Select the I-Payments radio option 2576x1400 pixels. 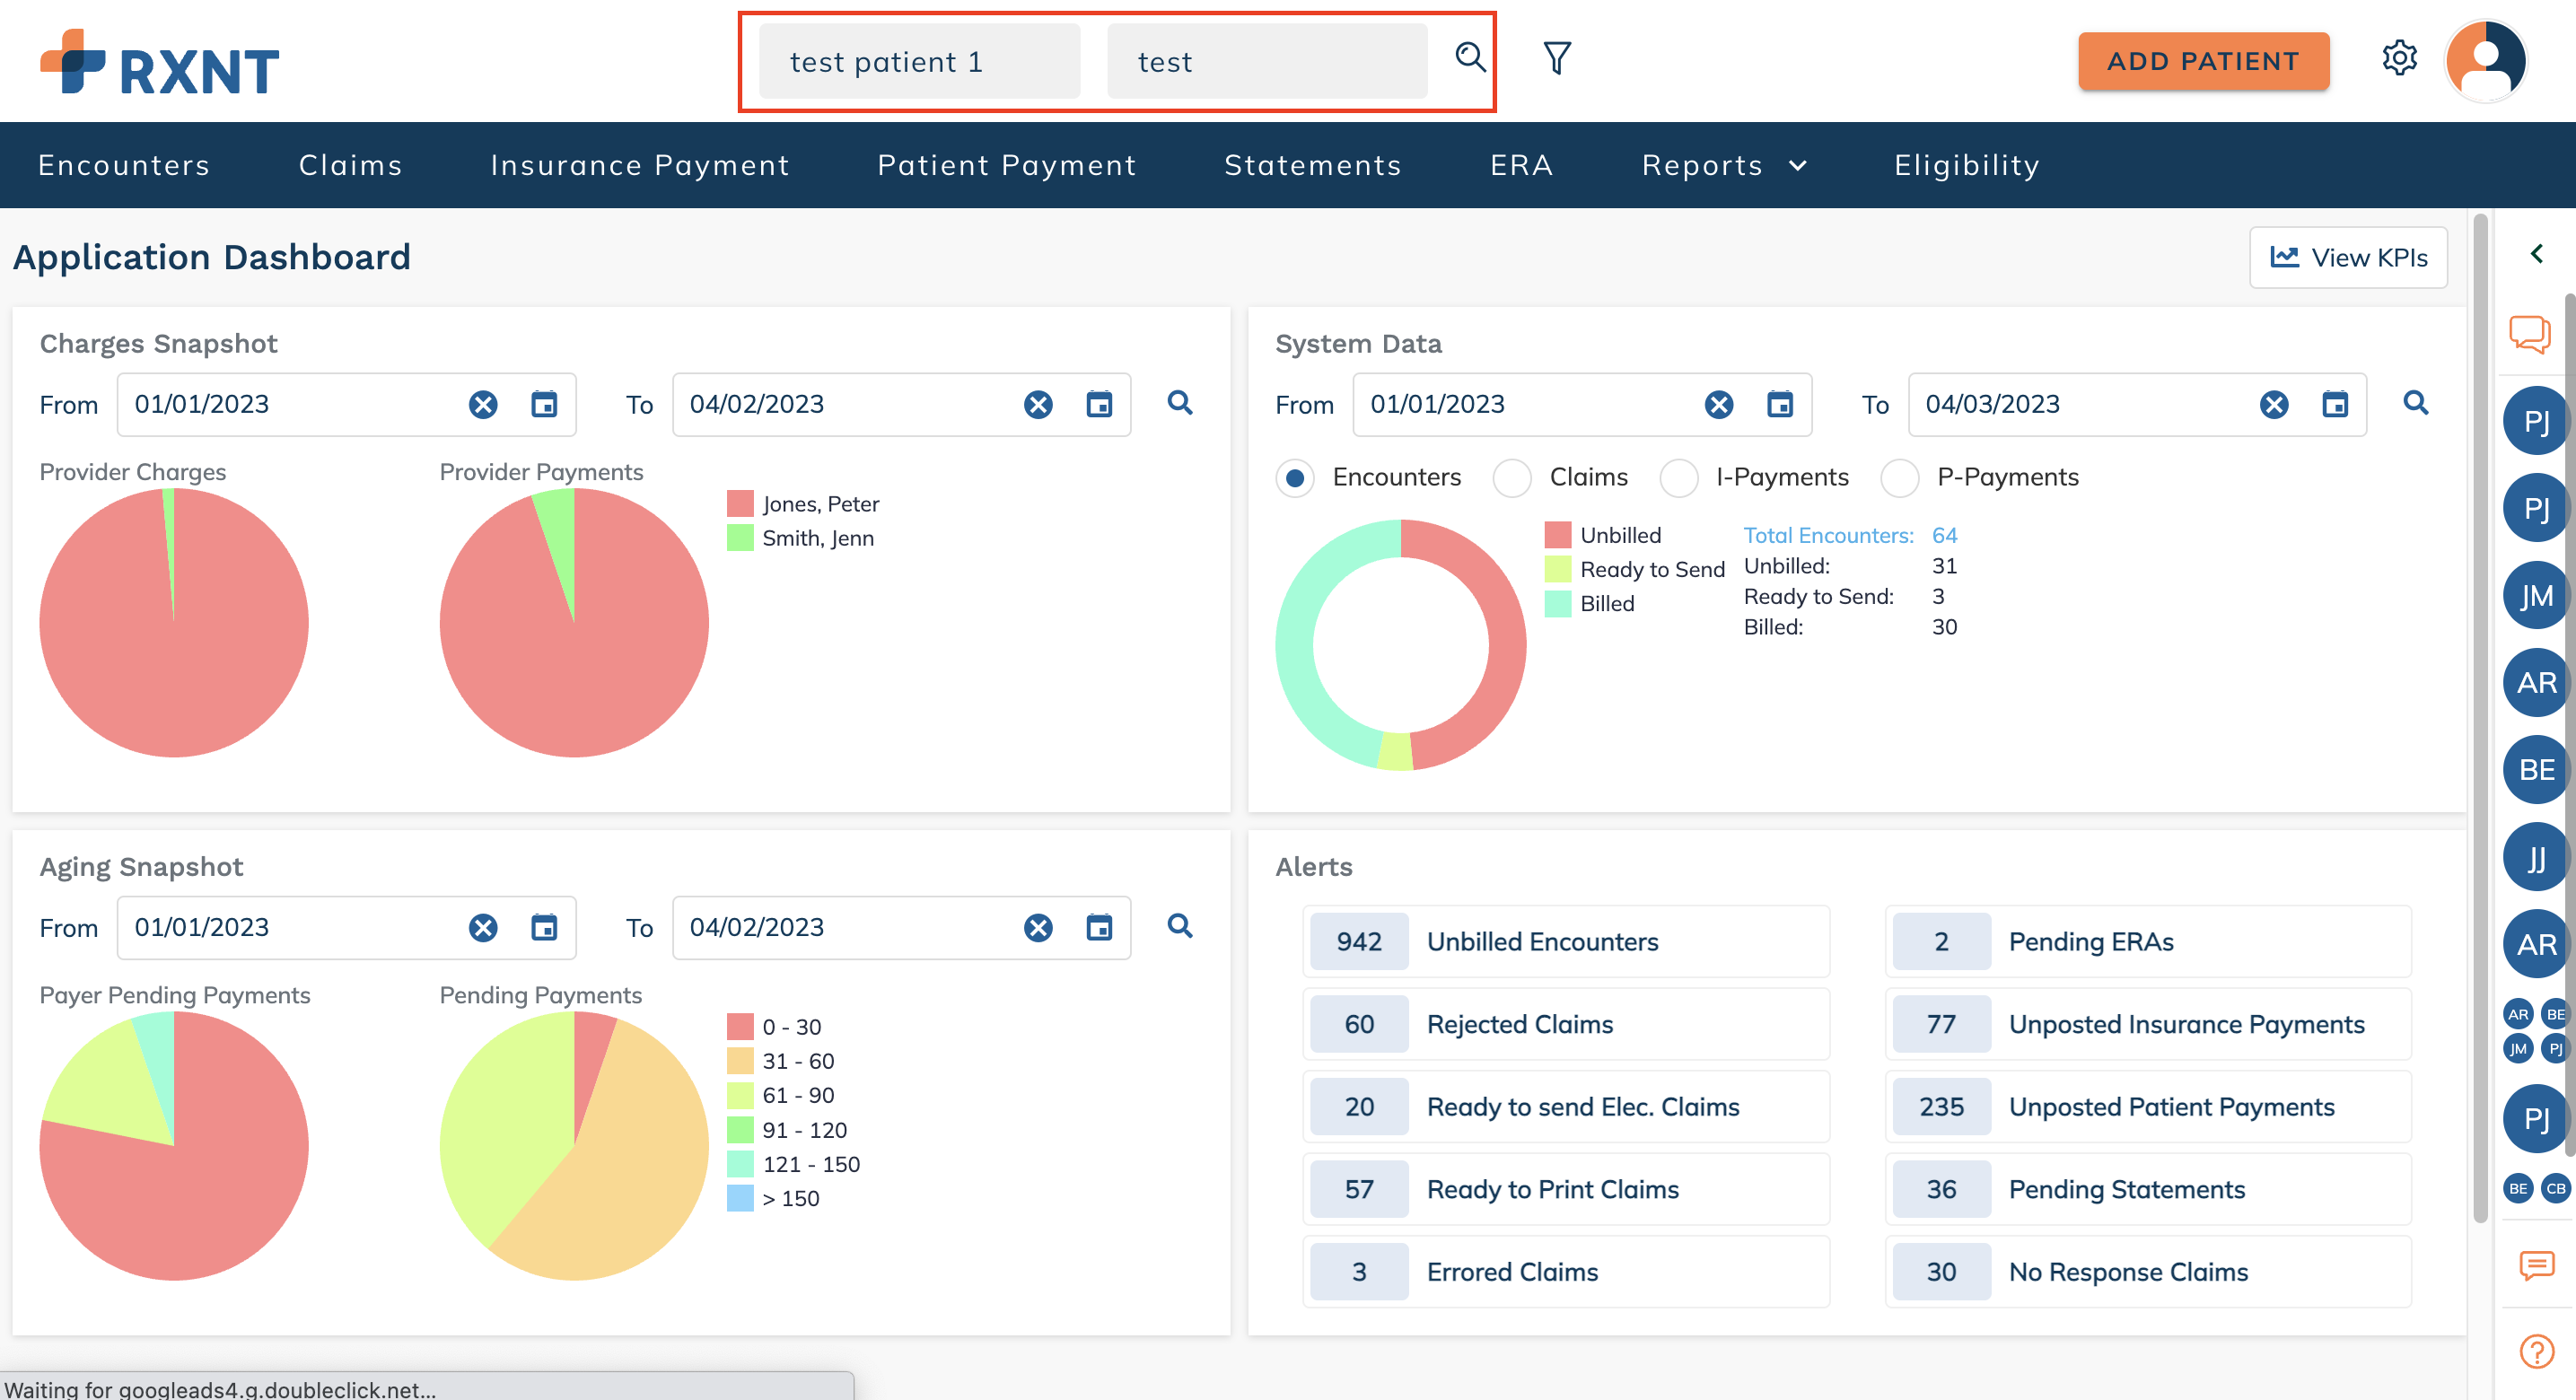[1679, 478]
